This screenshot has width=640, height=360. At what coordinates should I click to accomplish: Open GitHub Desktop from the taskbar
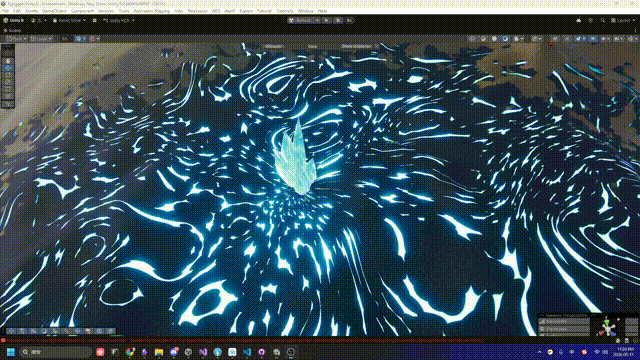pyautogui.click(x=261, y=352)
